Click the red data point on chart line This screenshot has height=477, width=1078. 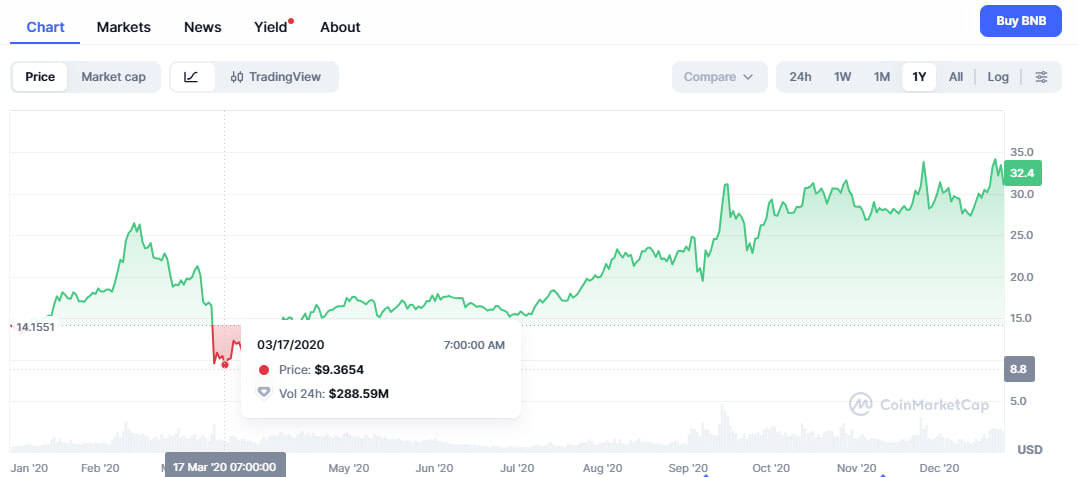pos(224,364)
